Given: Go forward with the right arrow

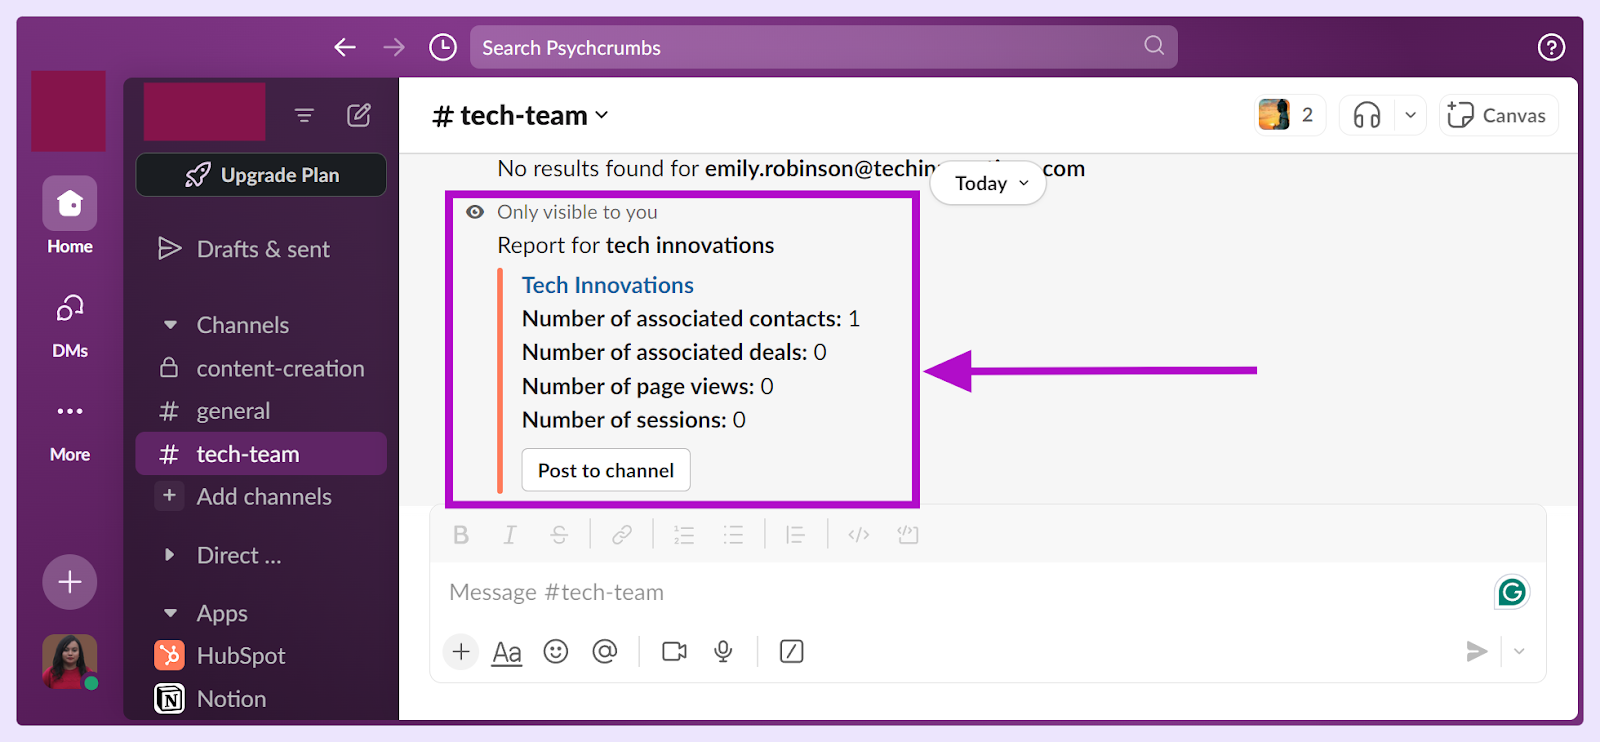Looking at the screenshot, I should point(394,47).
